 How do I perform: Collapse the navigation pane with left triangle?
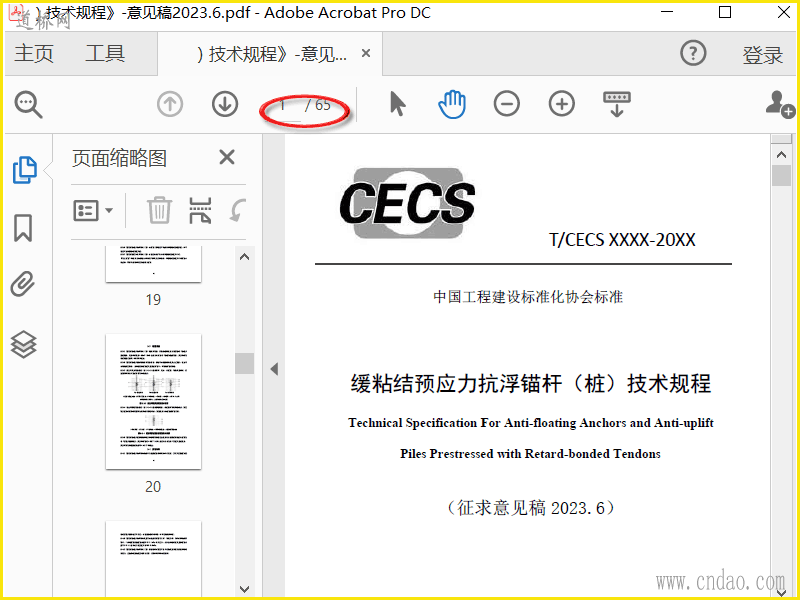point(274,369)
